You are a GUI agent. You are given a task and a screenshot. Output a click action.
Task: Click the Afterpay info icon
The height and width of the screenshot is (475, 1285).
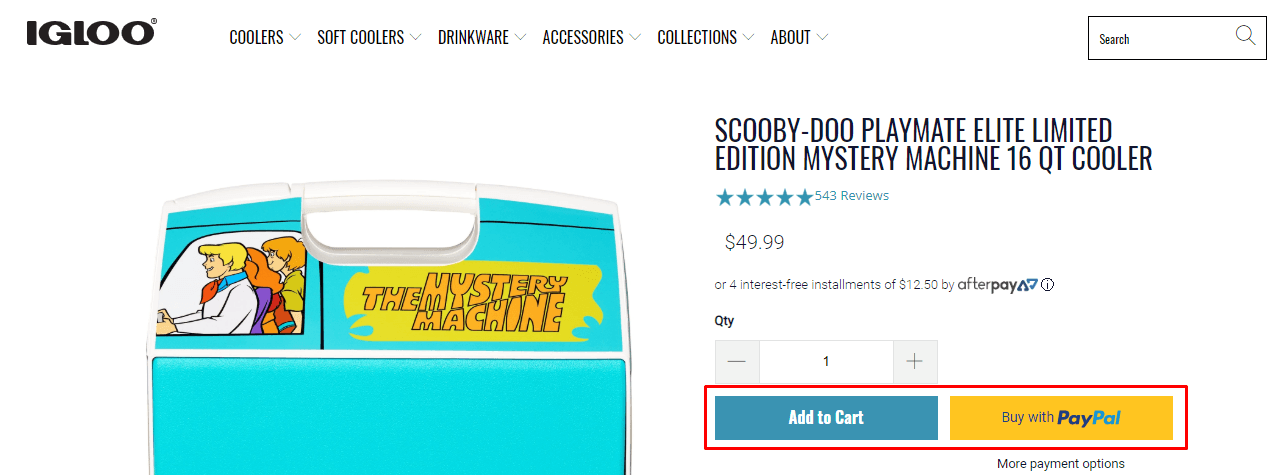(x=1047, y=285)
